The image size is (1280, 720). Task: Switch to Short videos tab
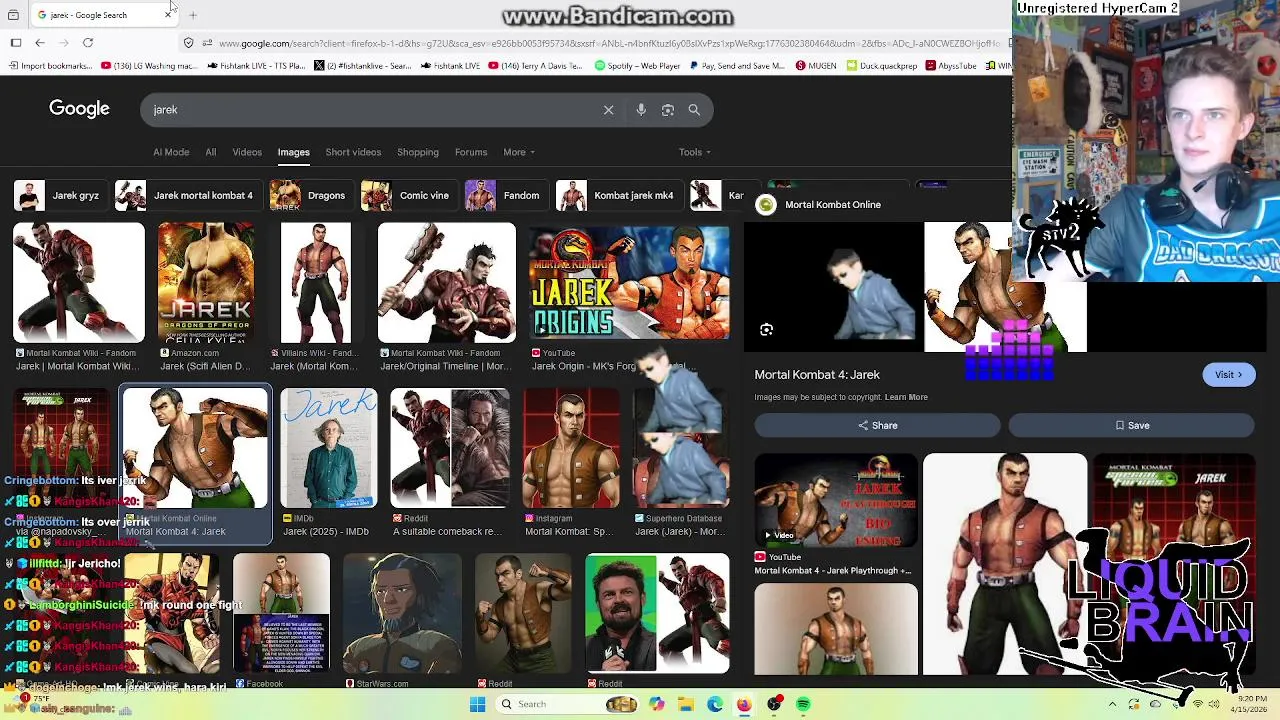click(x=353, y=152)
